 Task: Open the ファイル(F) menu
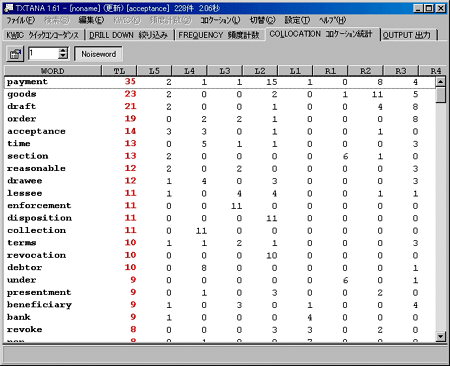pos(20,20)
